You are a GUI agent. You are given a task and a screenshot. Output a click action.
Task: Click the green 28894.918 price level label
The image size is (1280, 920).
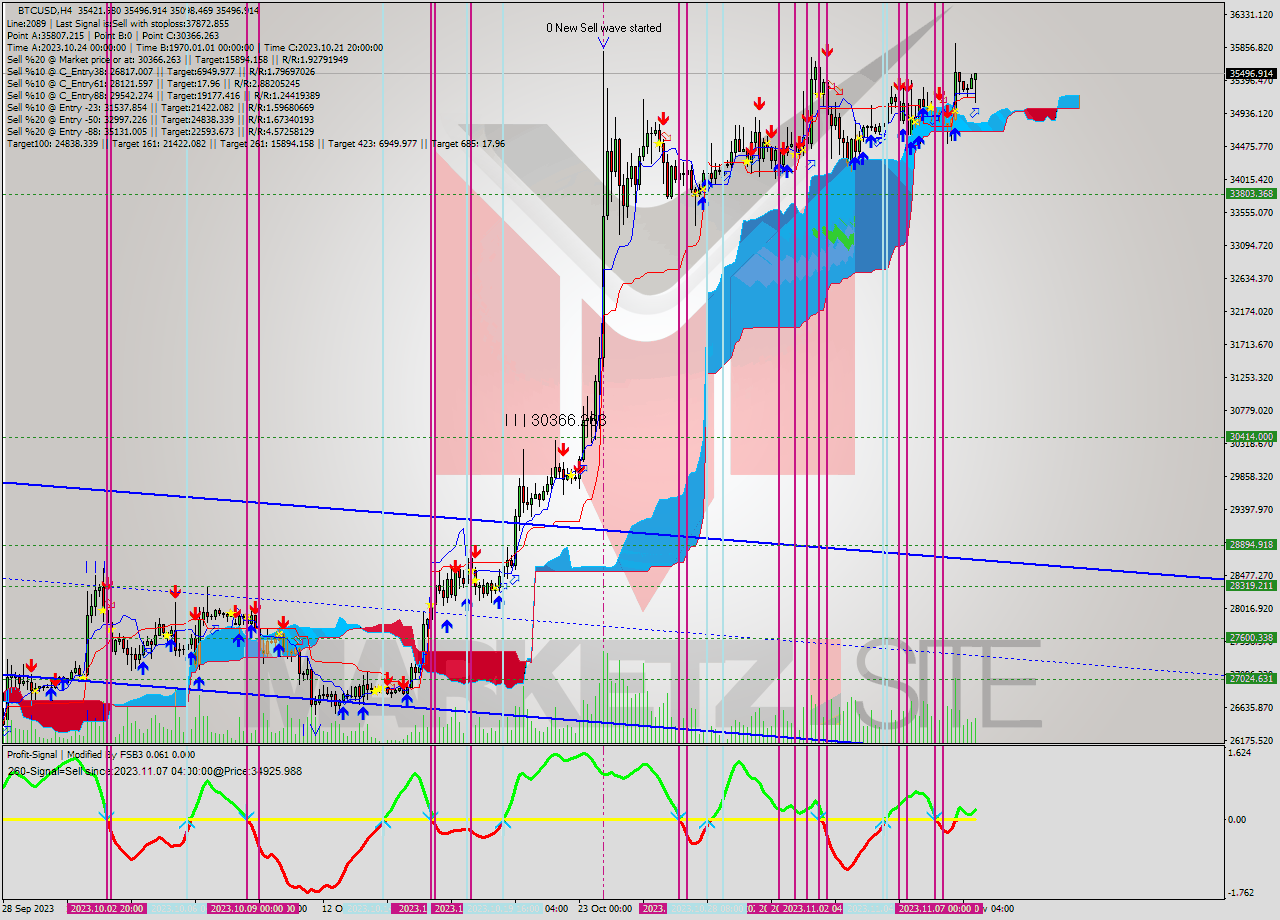coord(1250,545)
